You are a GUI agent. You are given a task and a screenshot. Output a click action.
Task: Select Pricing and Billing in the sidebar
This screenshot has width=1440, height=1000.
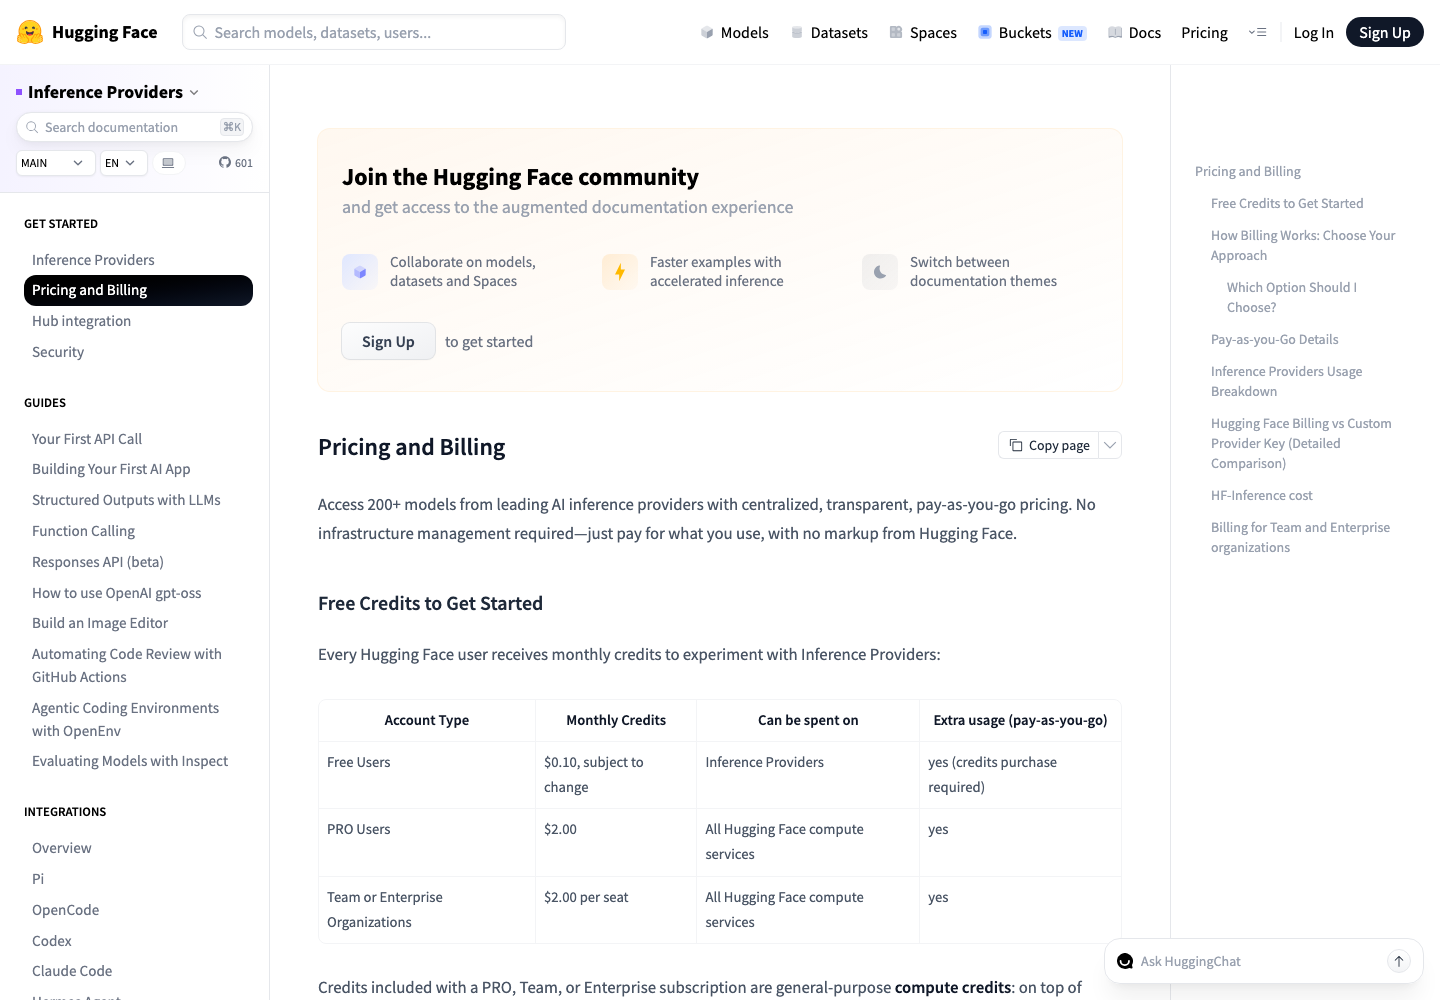[138, 290]
